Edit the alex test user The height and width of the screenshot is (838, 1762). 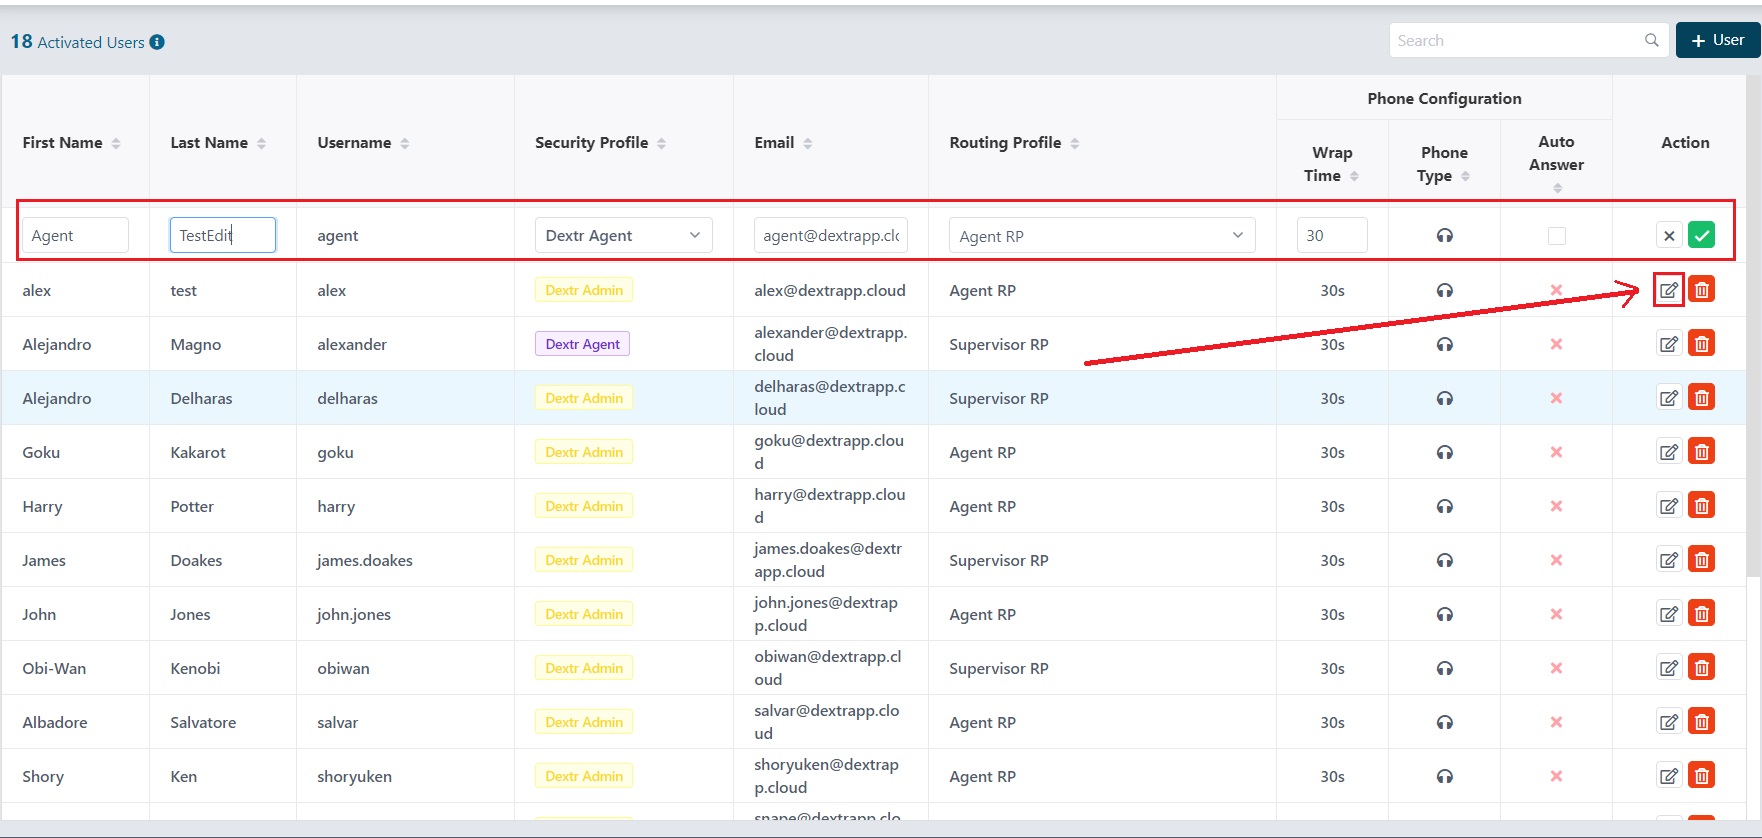pos(1668,290)
